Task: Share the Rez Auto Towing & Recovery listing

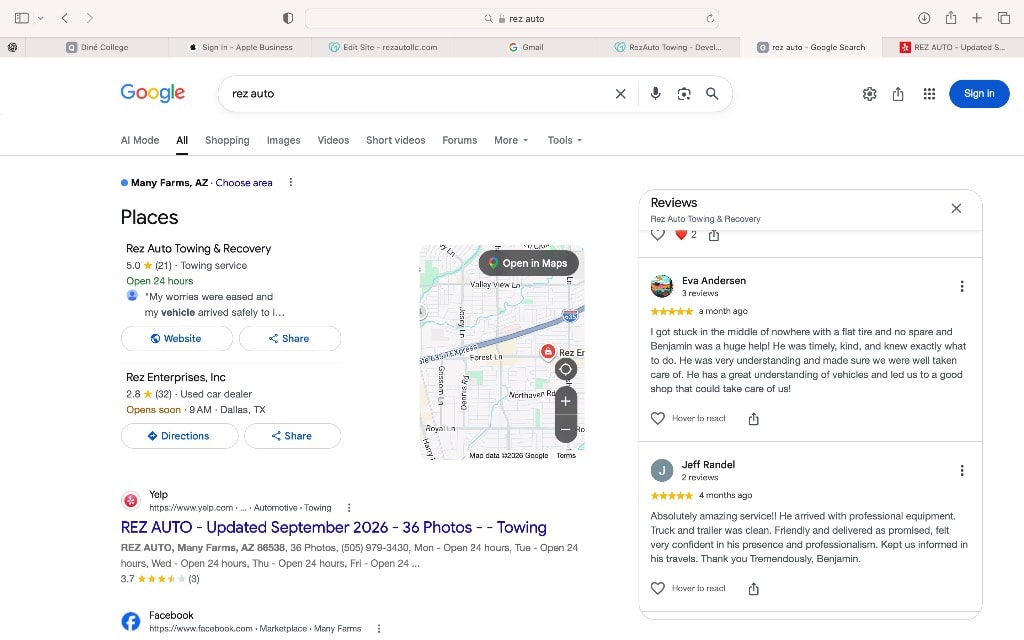Action: pos(289,338)
